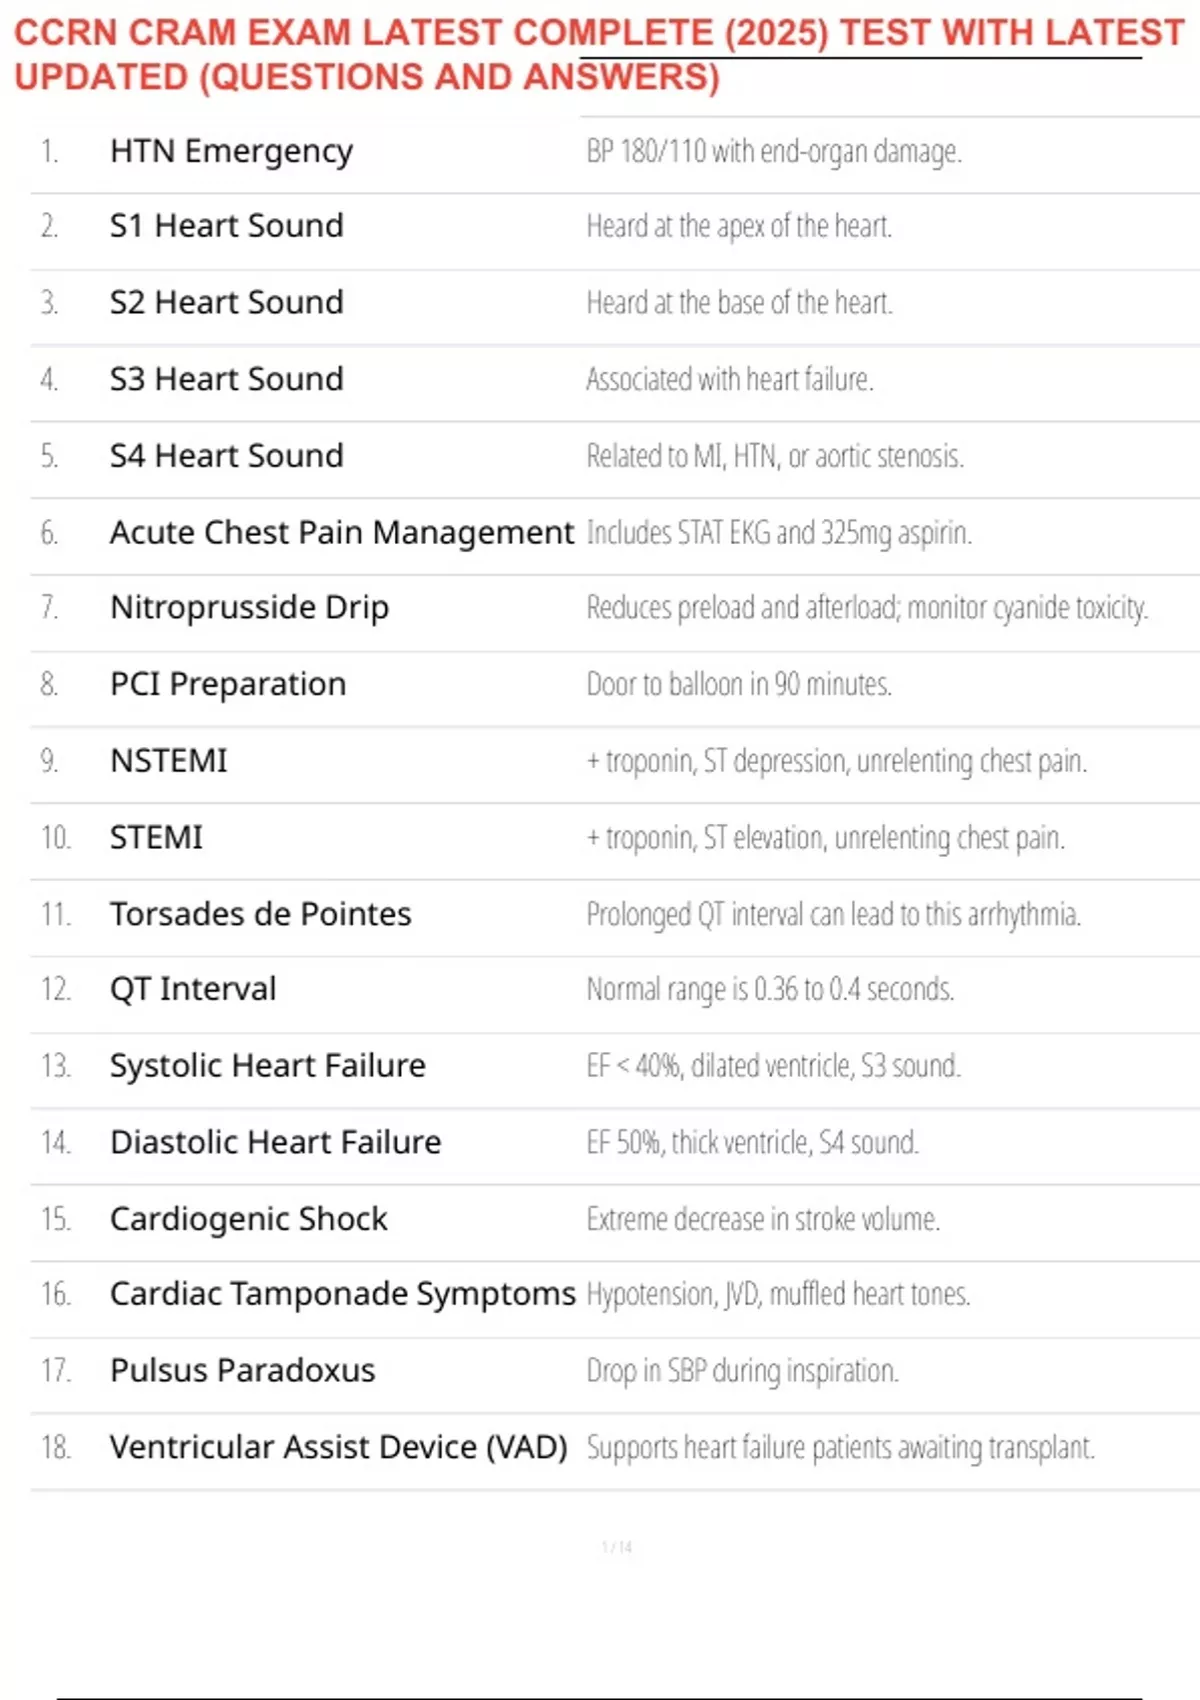
Task: Click the red CCRN Cram Exam title
Action: 599,55
